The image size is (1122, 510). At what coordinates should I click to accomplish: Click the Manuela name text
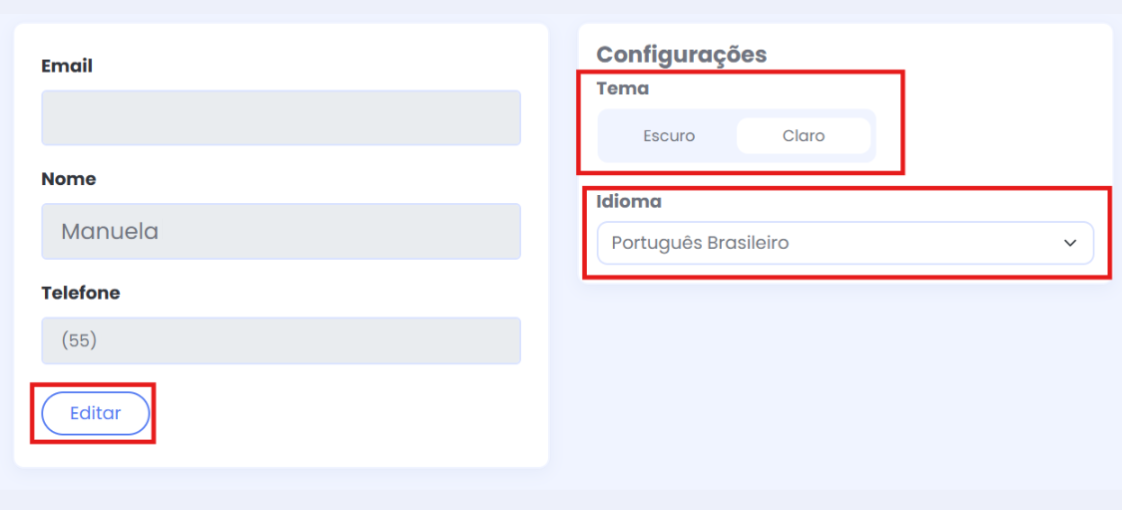click(110, 232)
